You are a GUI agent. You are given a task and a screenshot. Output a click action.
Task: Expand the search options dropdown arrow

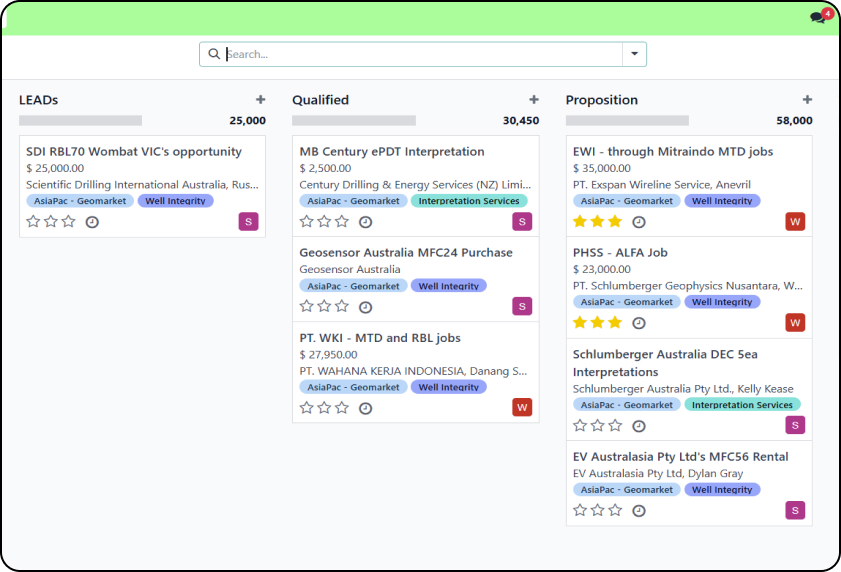[x=634, y=54]
